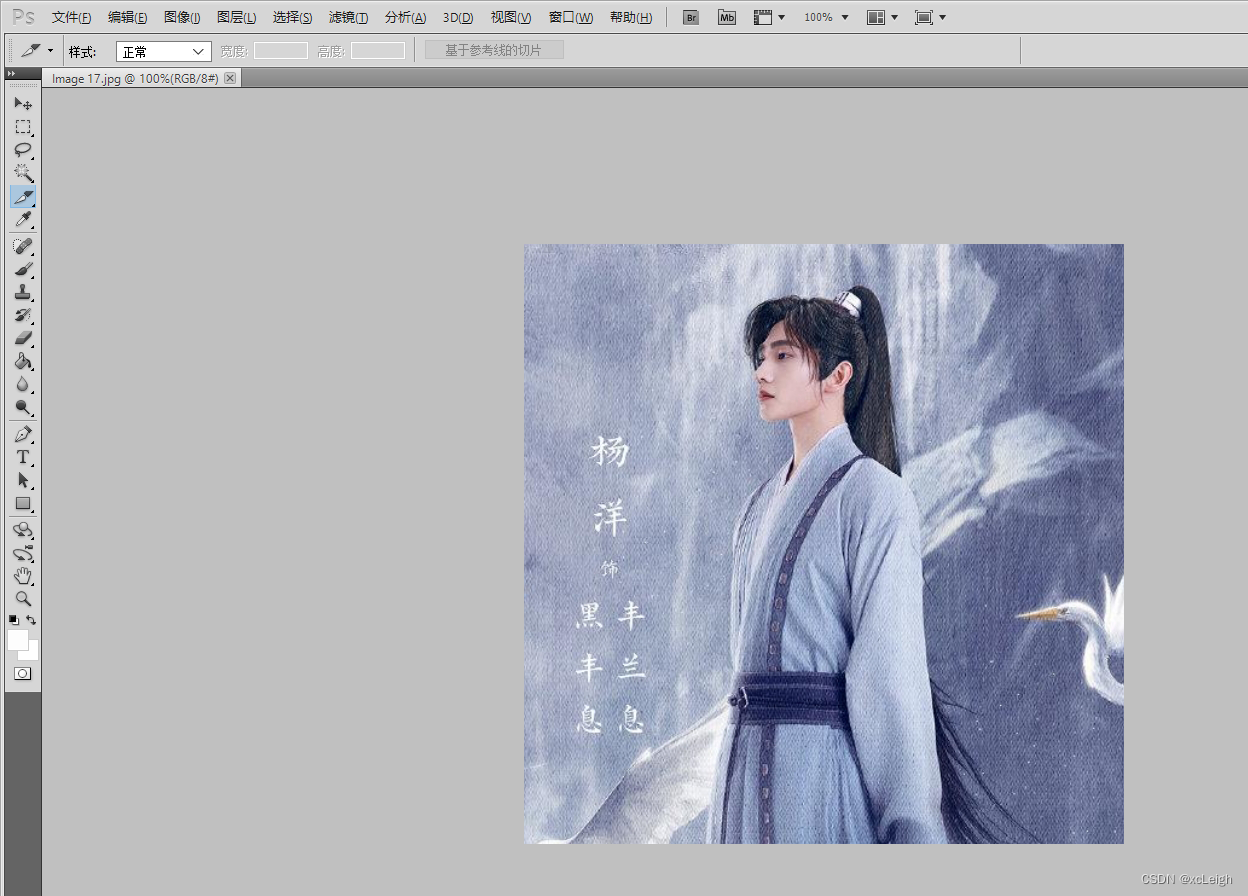Close the Image 17.jpg document tab
Viewport: 1248px width, 896px height.
(x=231, y=78)
